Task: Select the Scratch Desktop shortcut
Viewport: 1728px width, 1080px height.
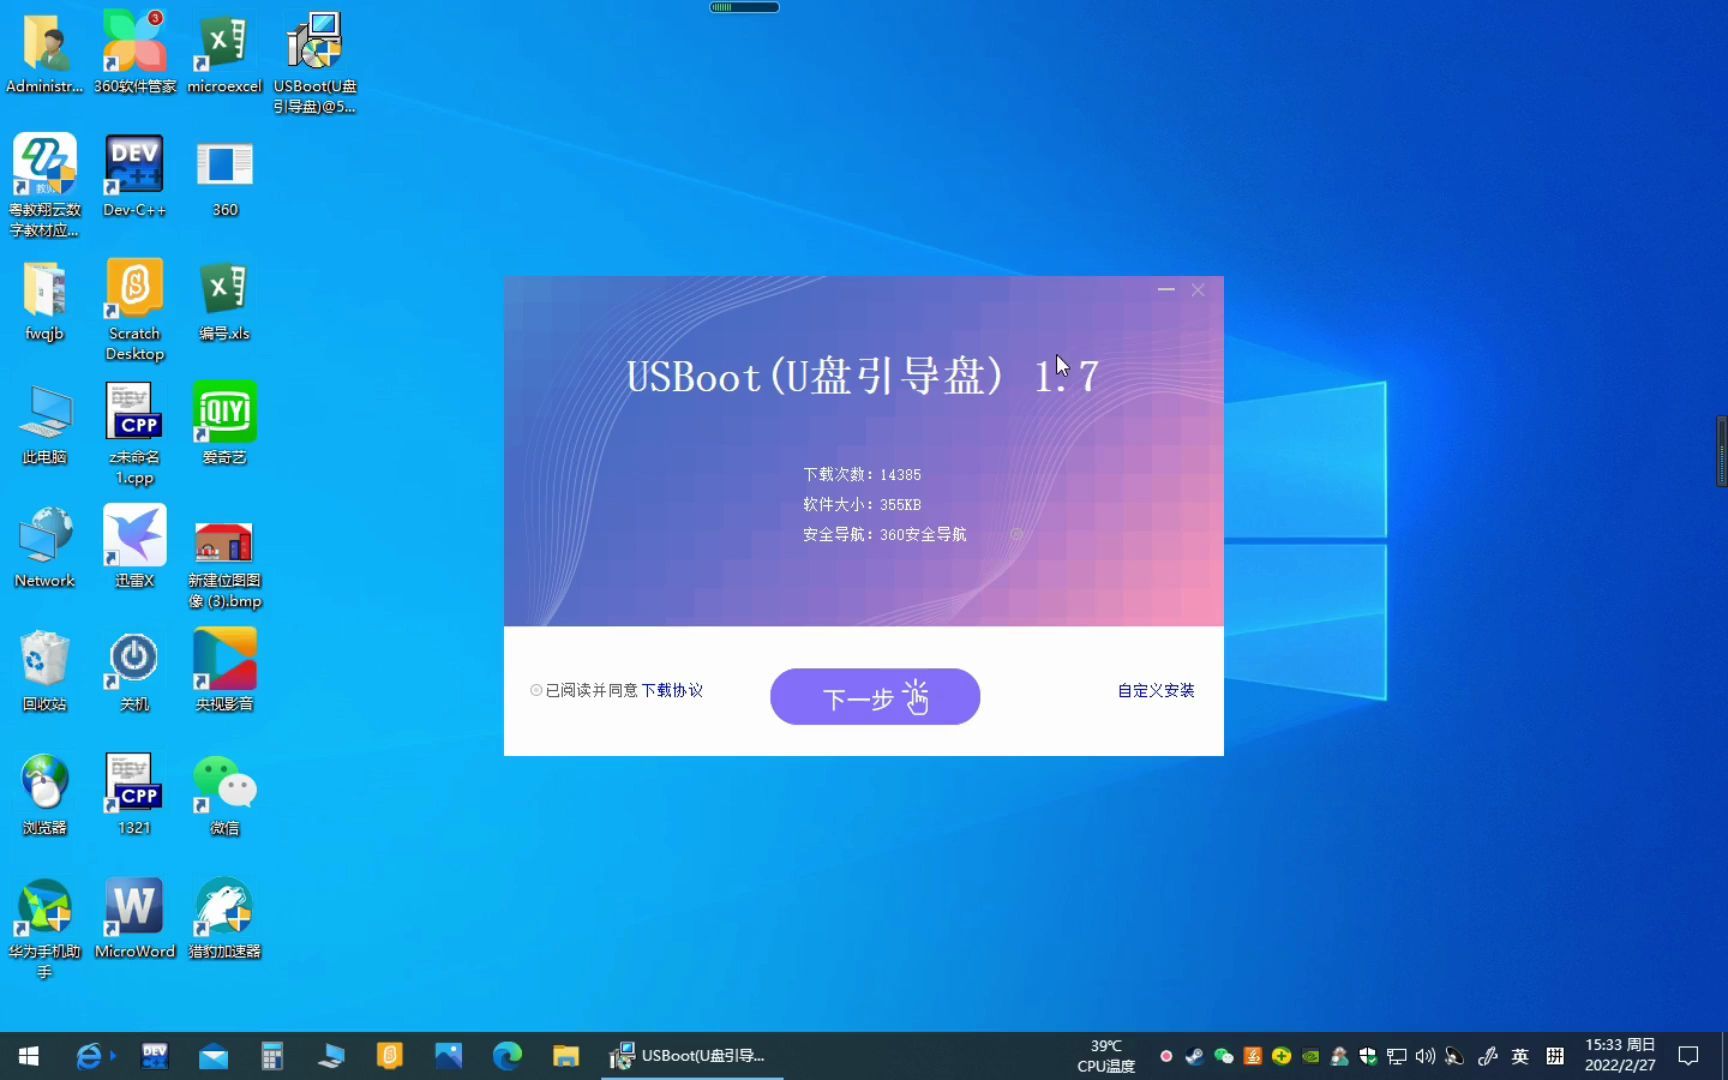Action: (135, 311)
